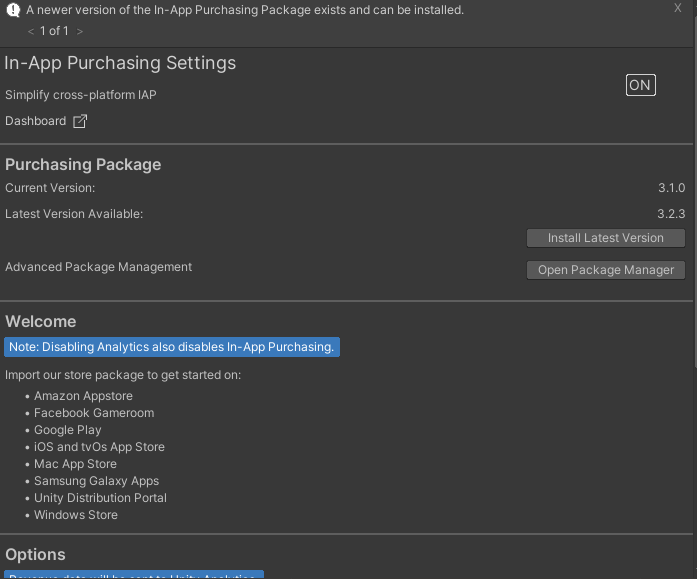
Task: Click iOS and tvOs App Store item
Action: [x=99, y=447]
